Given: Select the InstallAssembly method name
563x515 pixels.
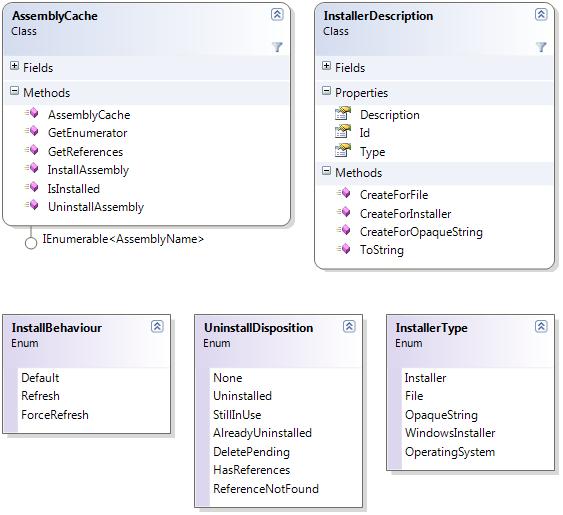Looking at the screenshot, I should (88, 170).
